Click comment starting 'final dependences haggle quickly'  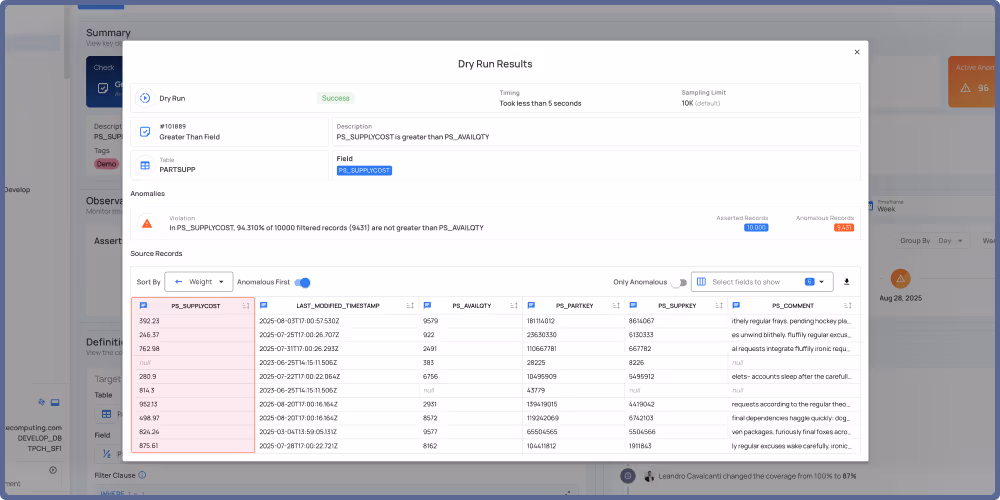pyautogui.click(x=791, y=418)
